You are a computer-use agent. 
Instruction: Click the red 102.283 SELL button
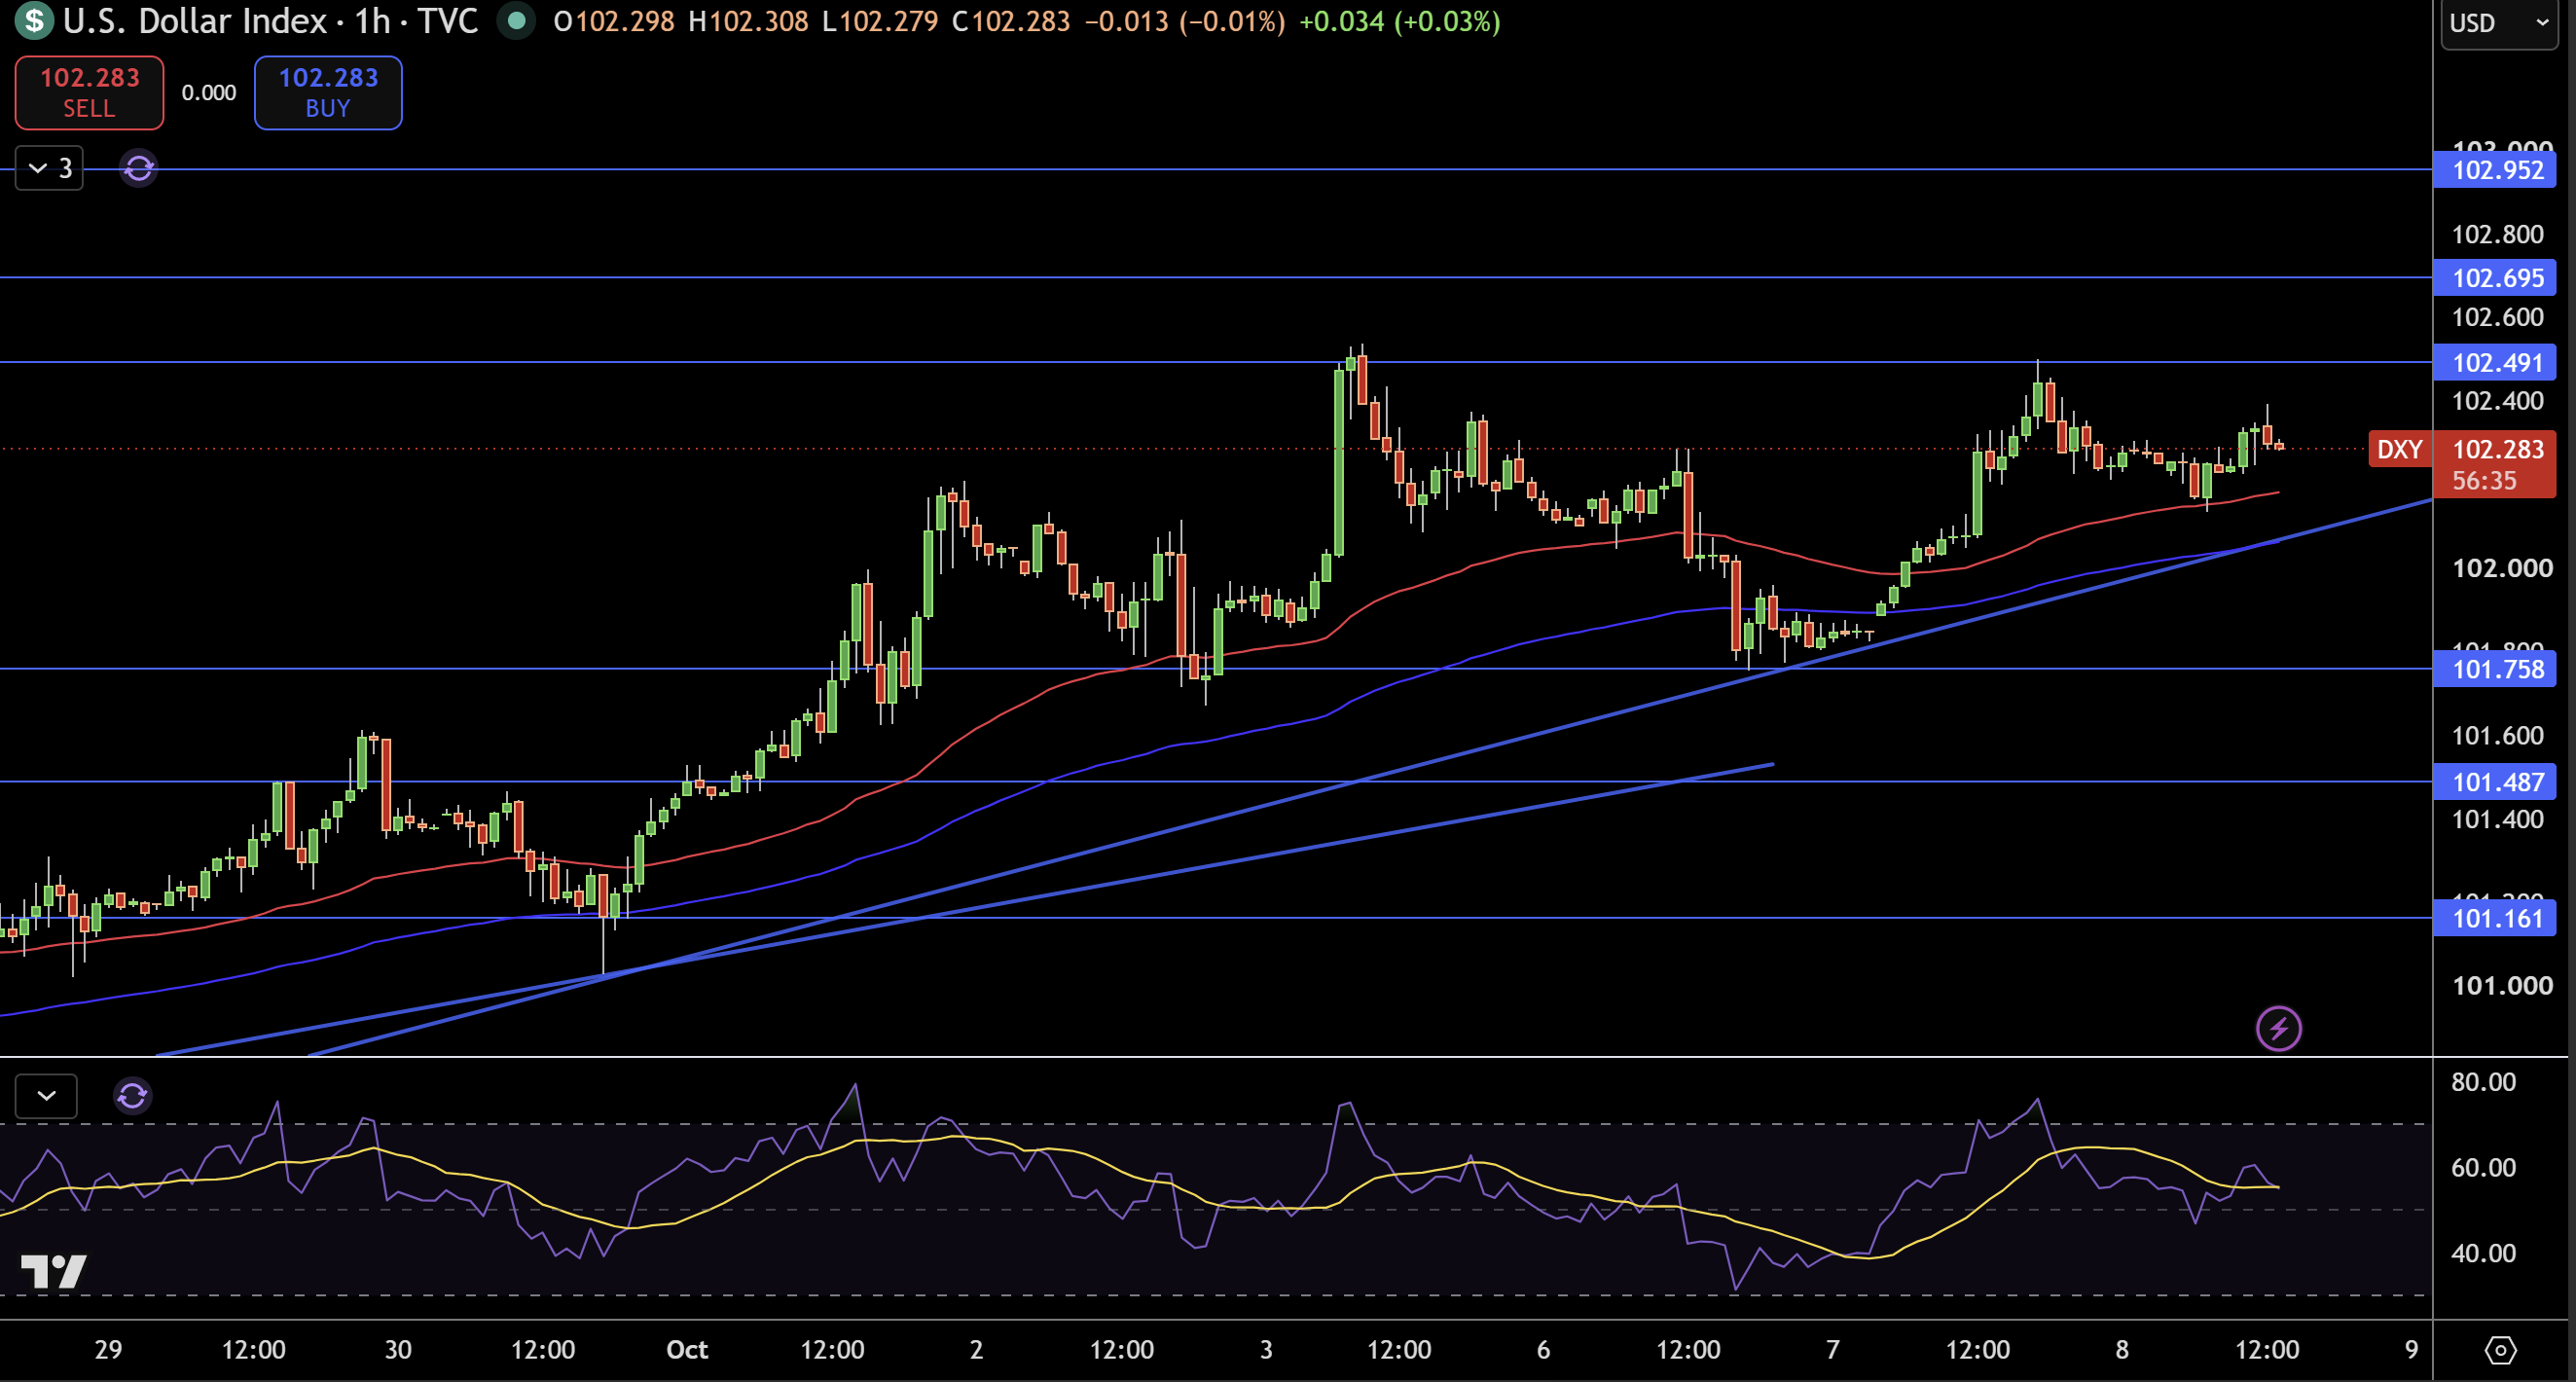point(89,93)
